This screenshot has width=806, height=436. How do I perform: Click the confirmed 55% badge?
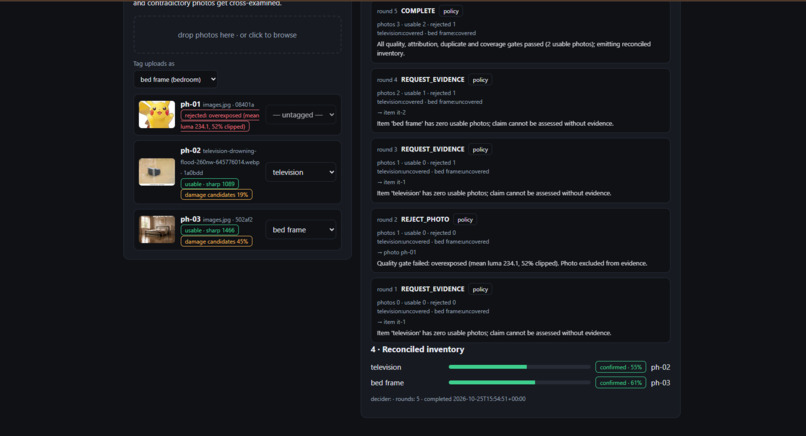620,367
